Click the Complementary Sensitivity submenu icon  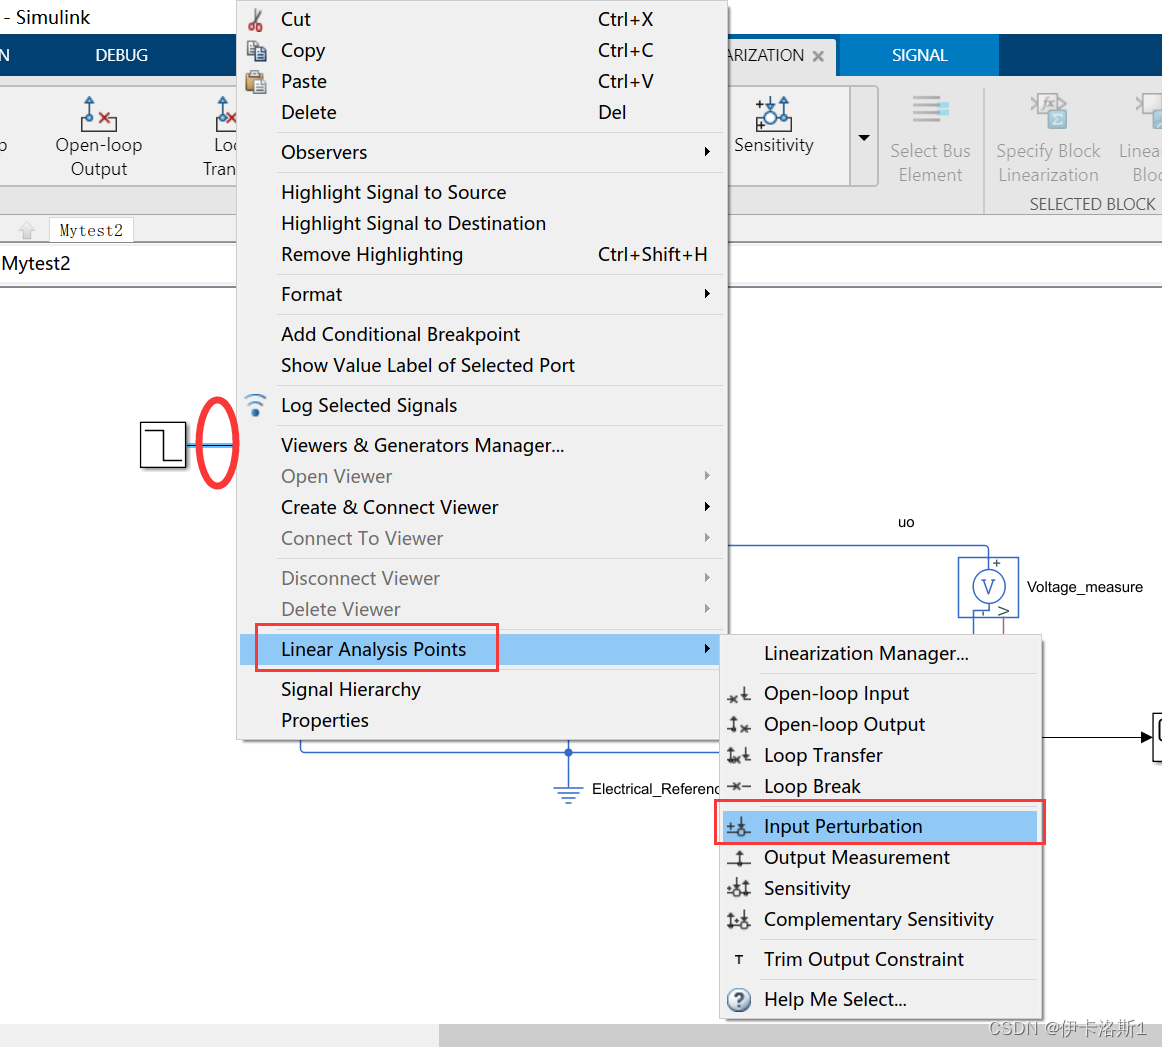point(739,920)
